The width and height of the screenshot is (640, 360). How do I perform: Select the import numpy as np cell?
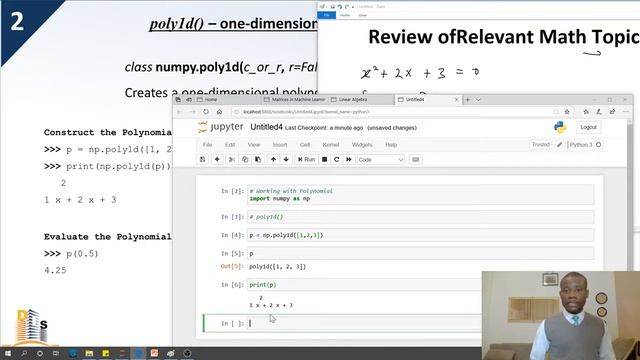(x=420, y=195)
